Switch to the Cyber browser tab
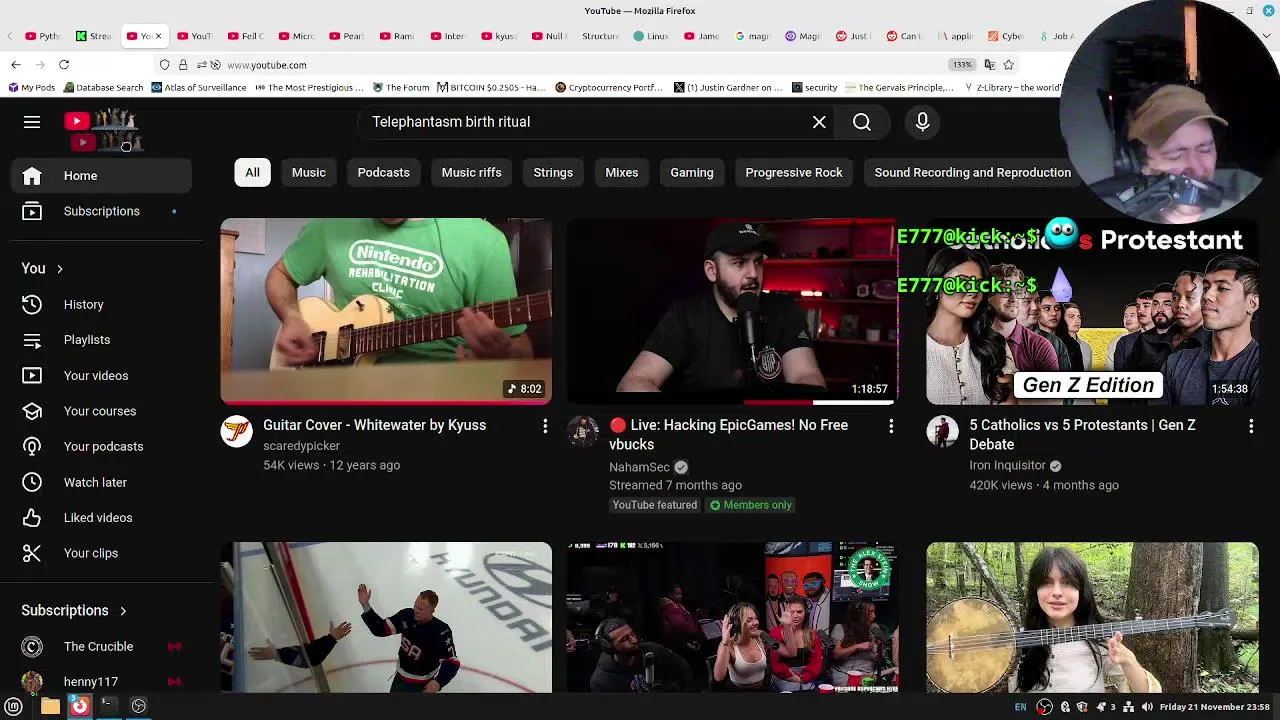This screenshot has height=720, width=1280. [1005, 36]
